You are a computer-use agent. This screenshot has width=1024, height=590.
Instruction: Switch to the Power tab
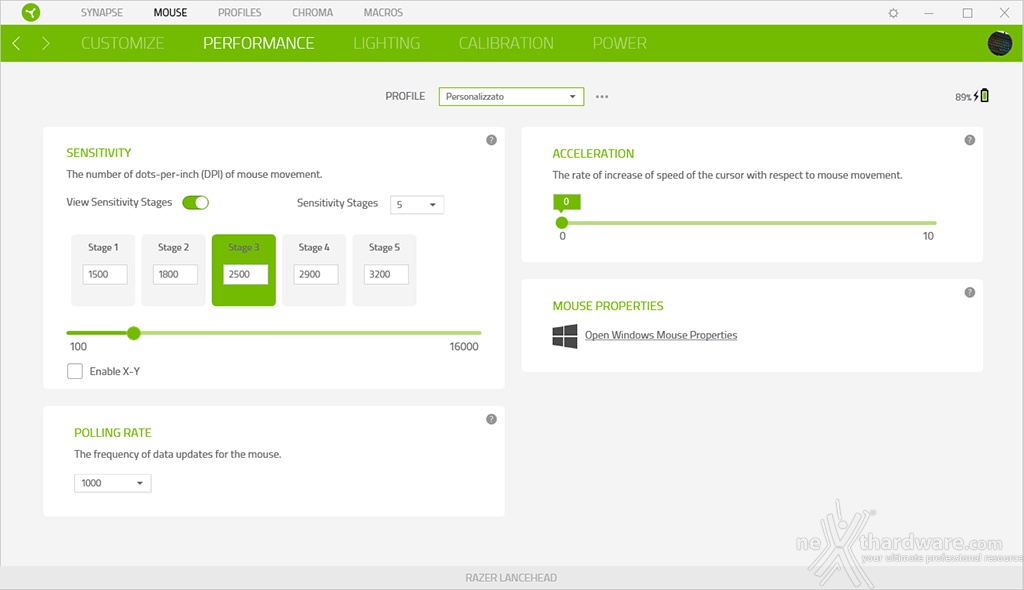point(620,43)
